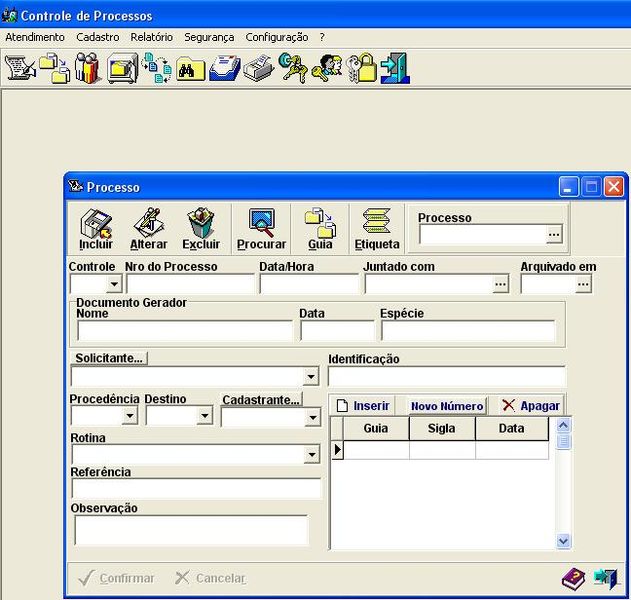This screenshot has height=600, width=631.
Task: Click ellipsis button for Arquivado em field
Action: pyautogui.click(x=584, y=284)
